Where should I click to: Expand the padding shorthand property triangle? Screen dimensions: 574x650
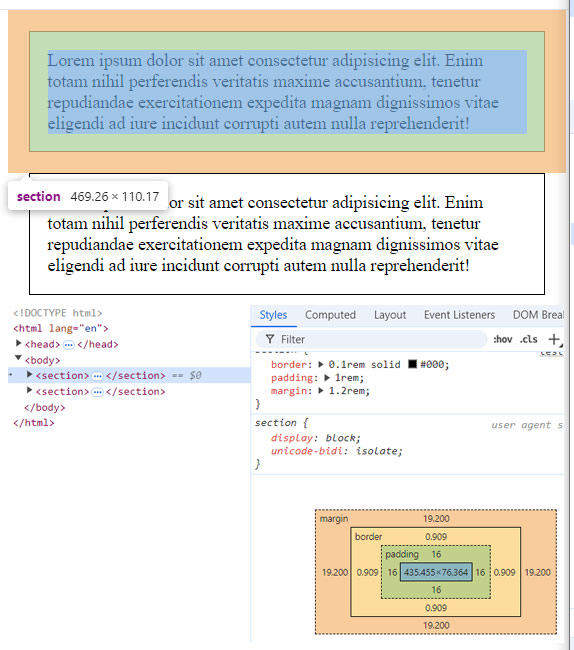(x=327, y=378)
